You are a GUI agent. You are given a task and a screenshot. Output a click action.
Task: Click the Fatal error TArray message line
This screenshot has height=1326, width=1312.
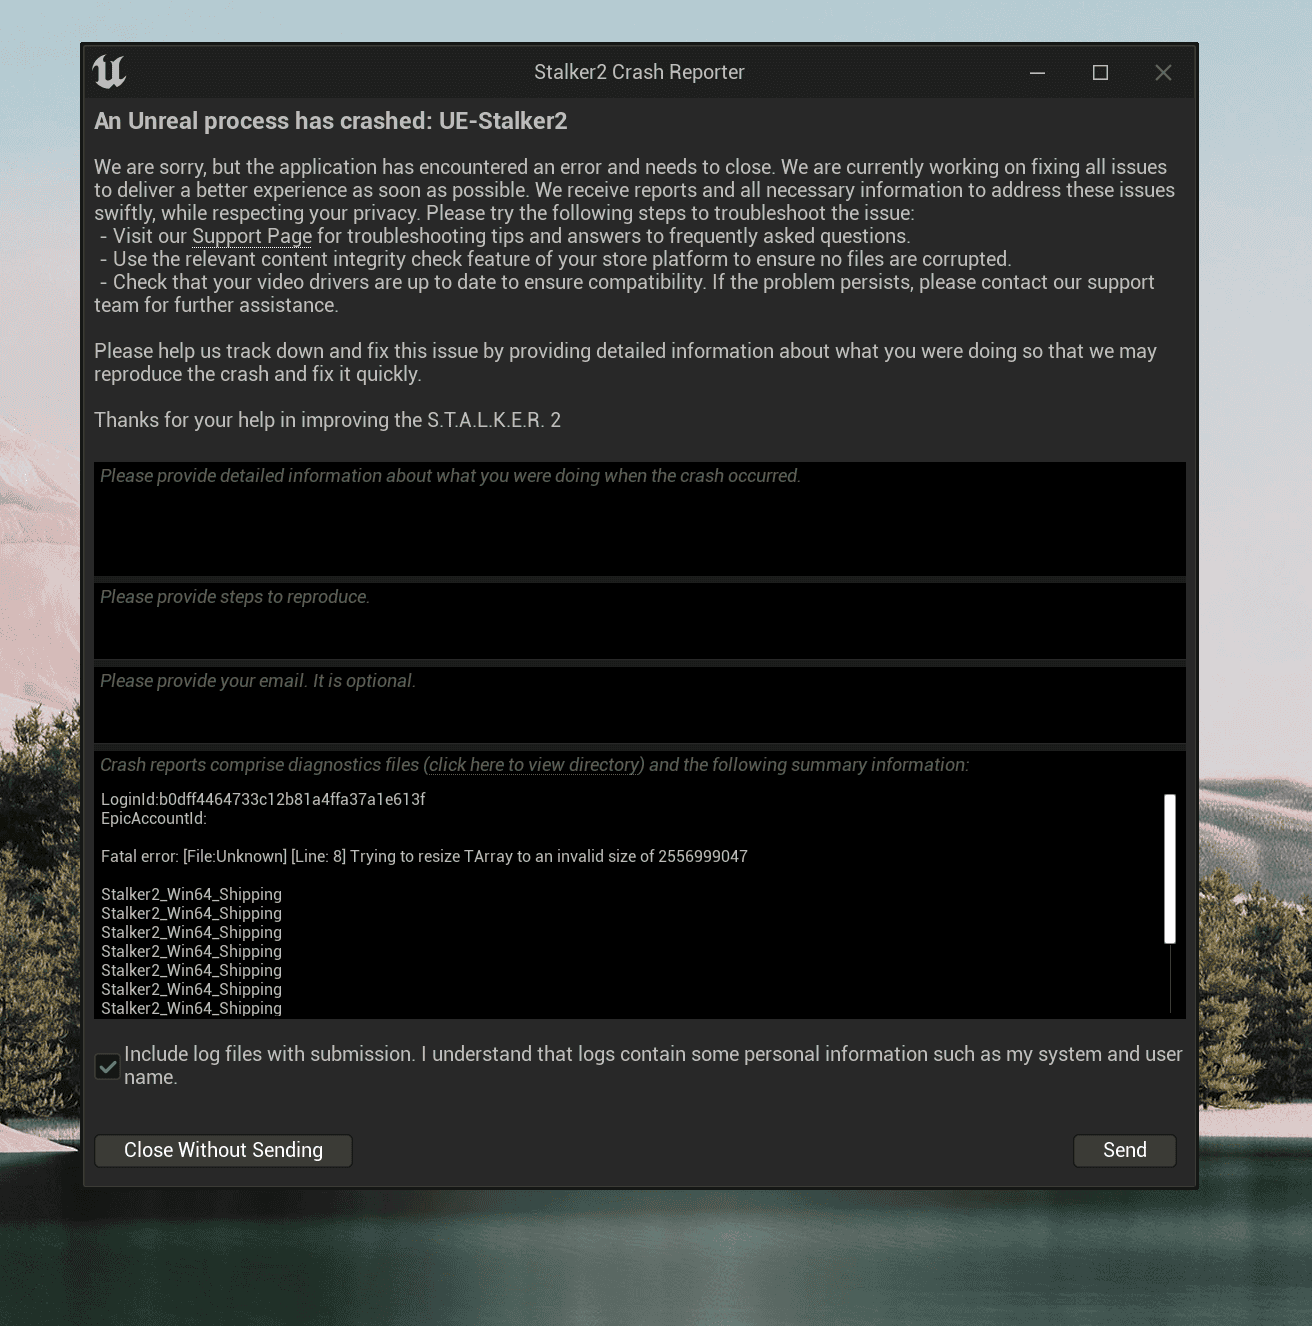(424, 856)
